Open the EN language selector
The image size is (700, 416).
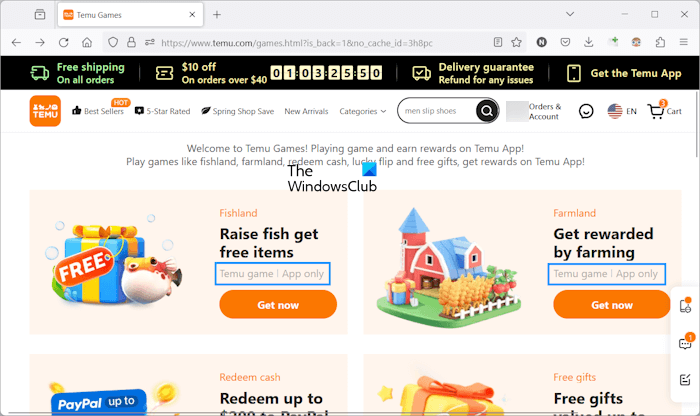(622, 111)
